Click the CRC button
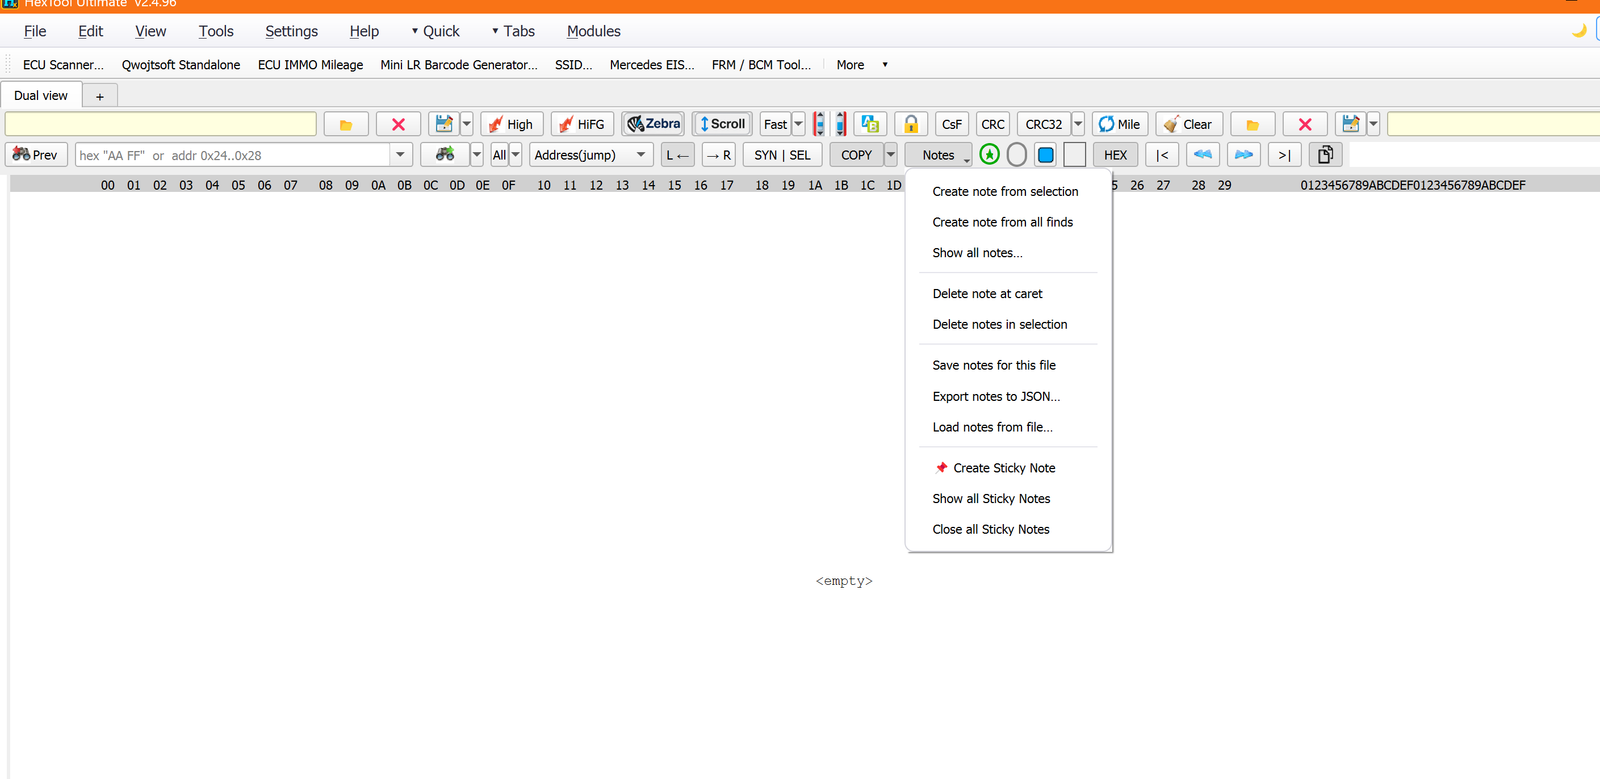1600x779 pixels. pos(993,124)
